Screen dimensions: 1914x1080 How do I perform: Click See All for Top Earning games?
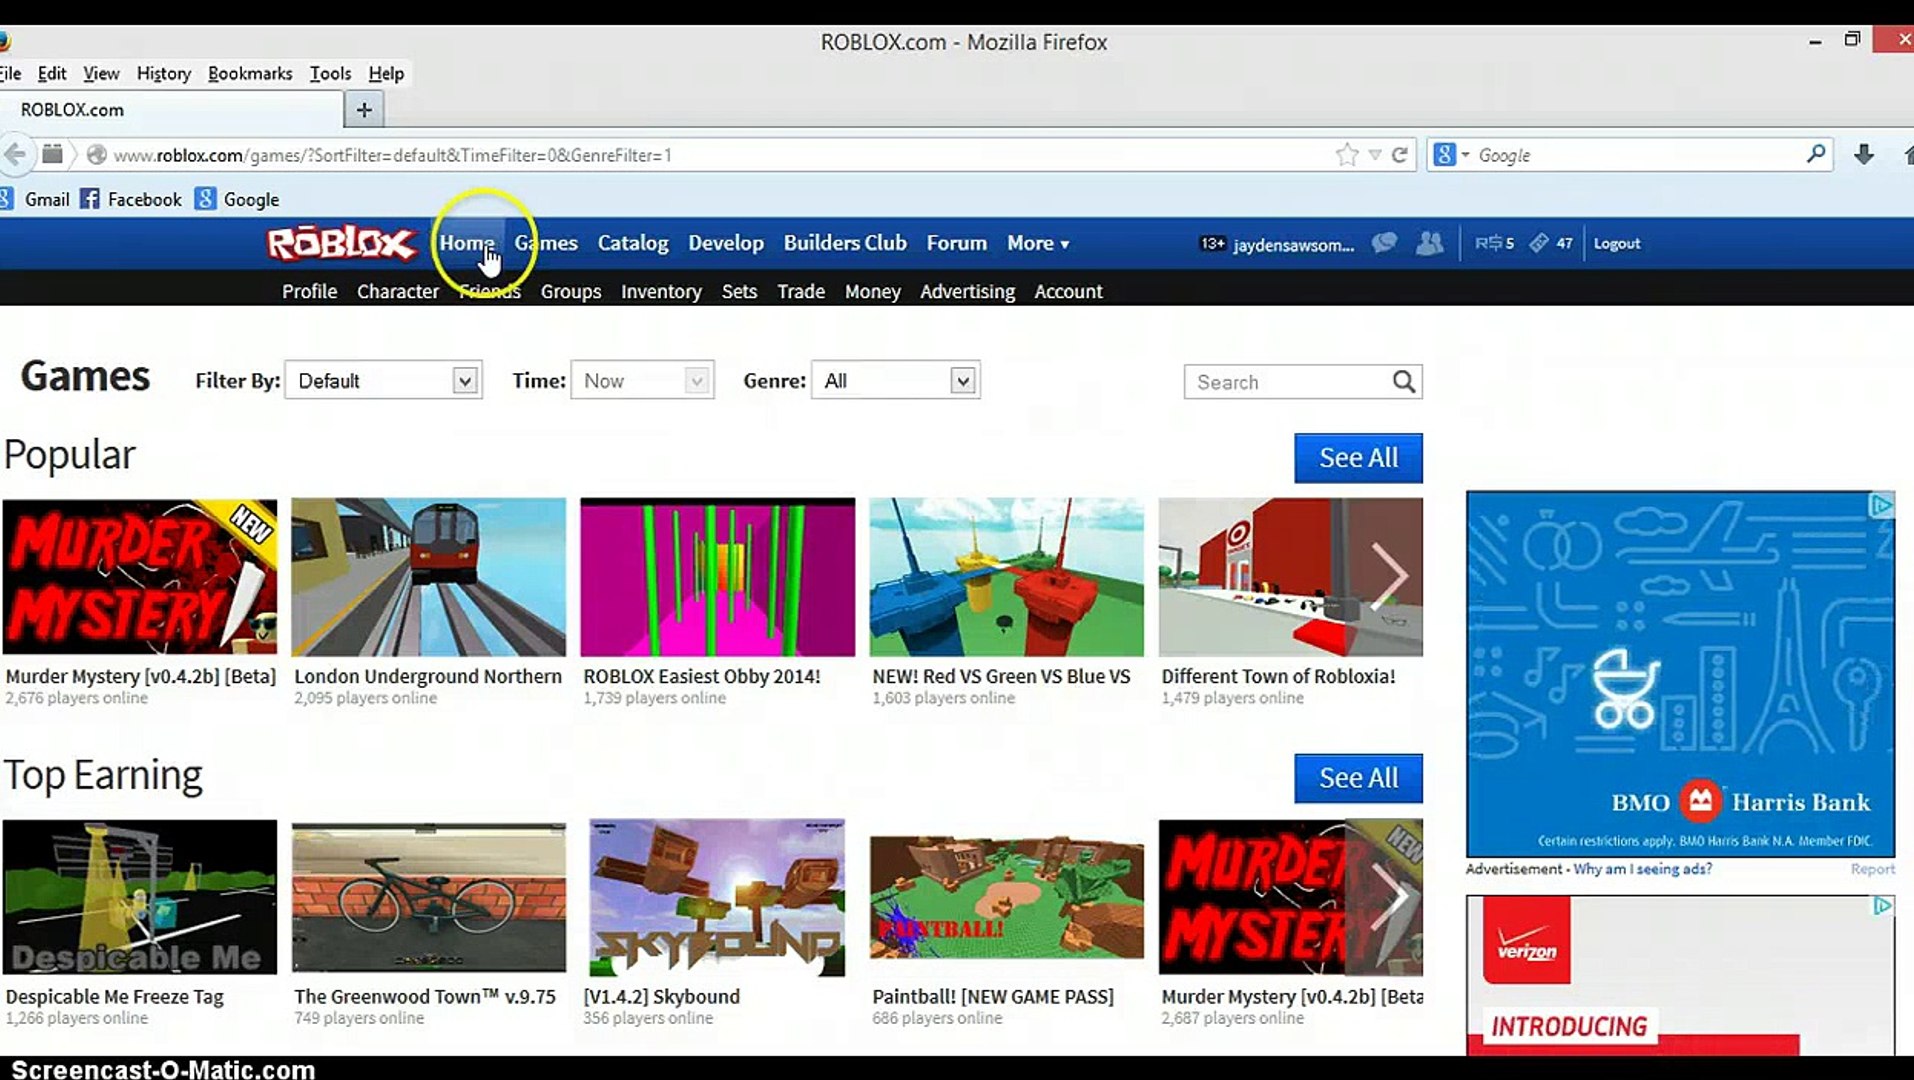point(1358,778)
